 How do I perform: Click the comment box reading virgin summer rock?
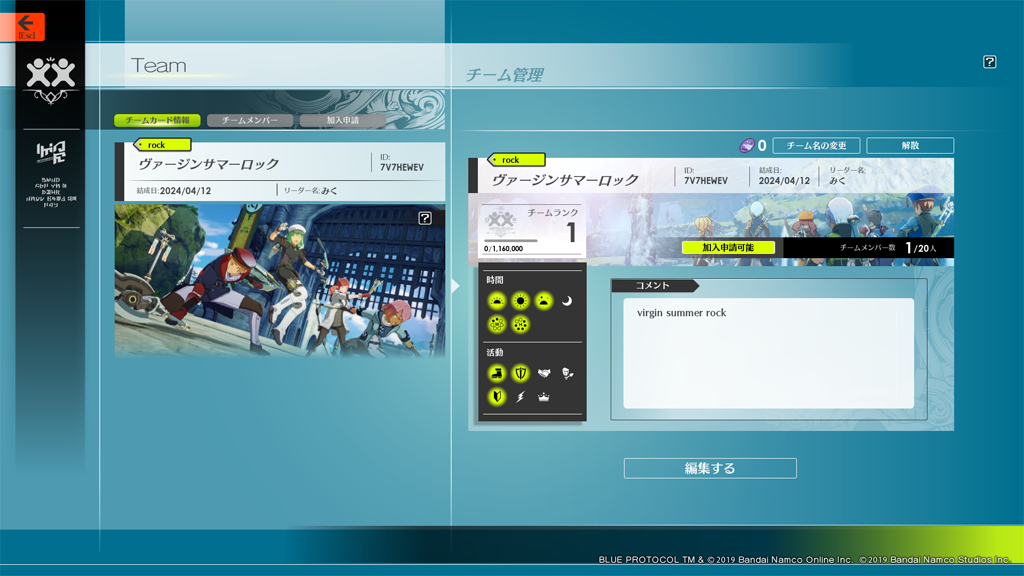tap(768, 353)
